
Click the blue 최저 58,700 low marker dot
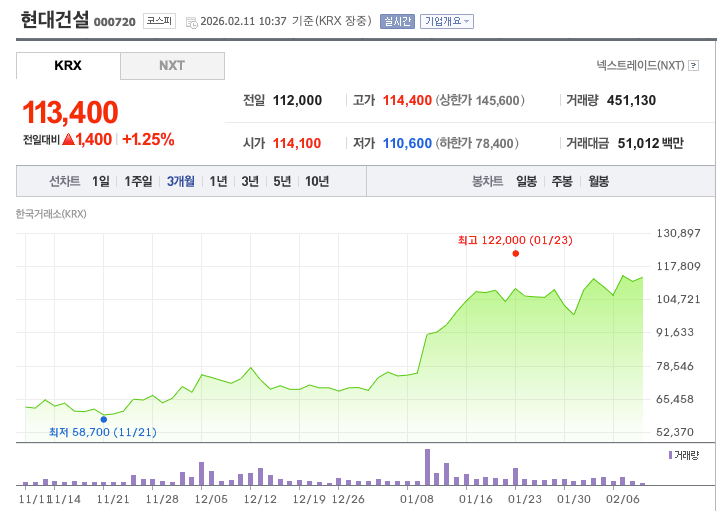pos(104,420)
